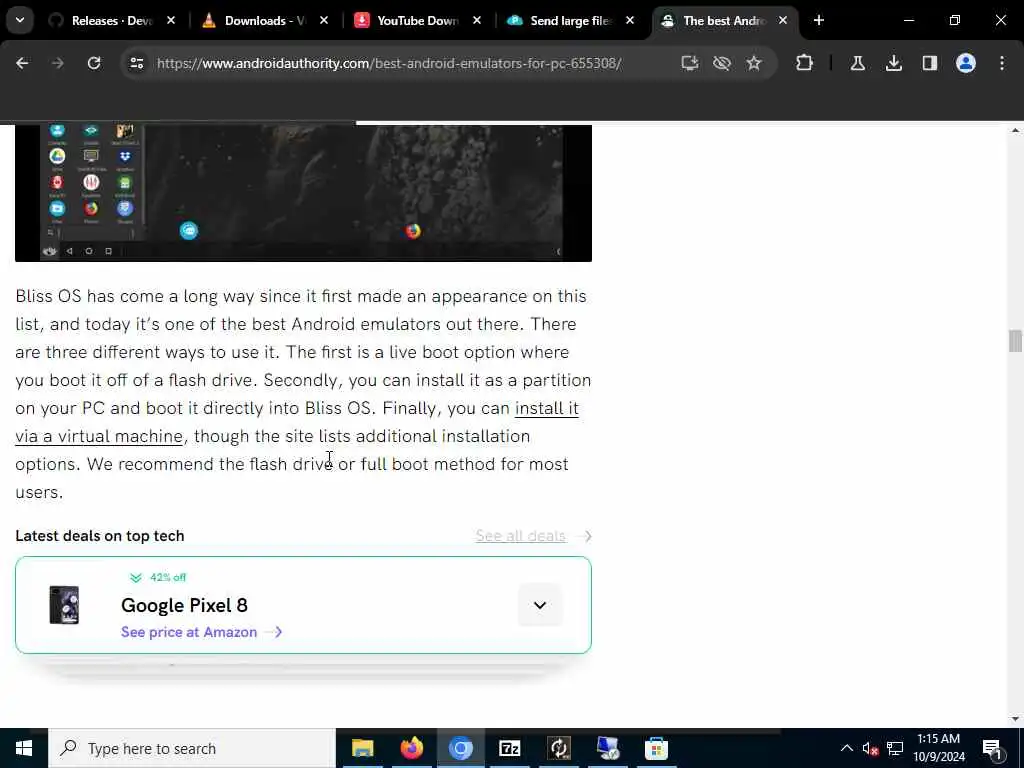Go back to the previous page
This screenshot has width=1024, height=768.
(22, 63)
